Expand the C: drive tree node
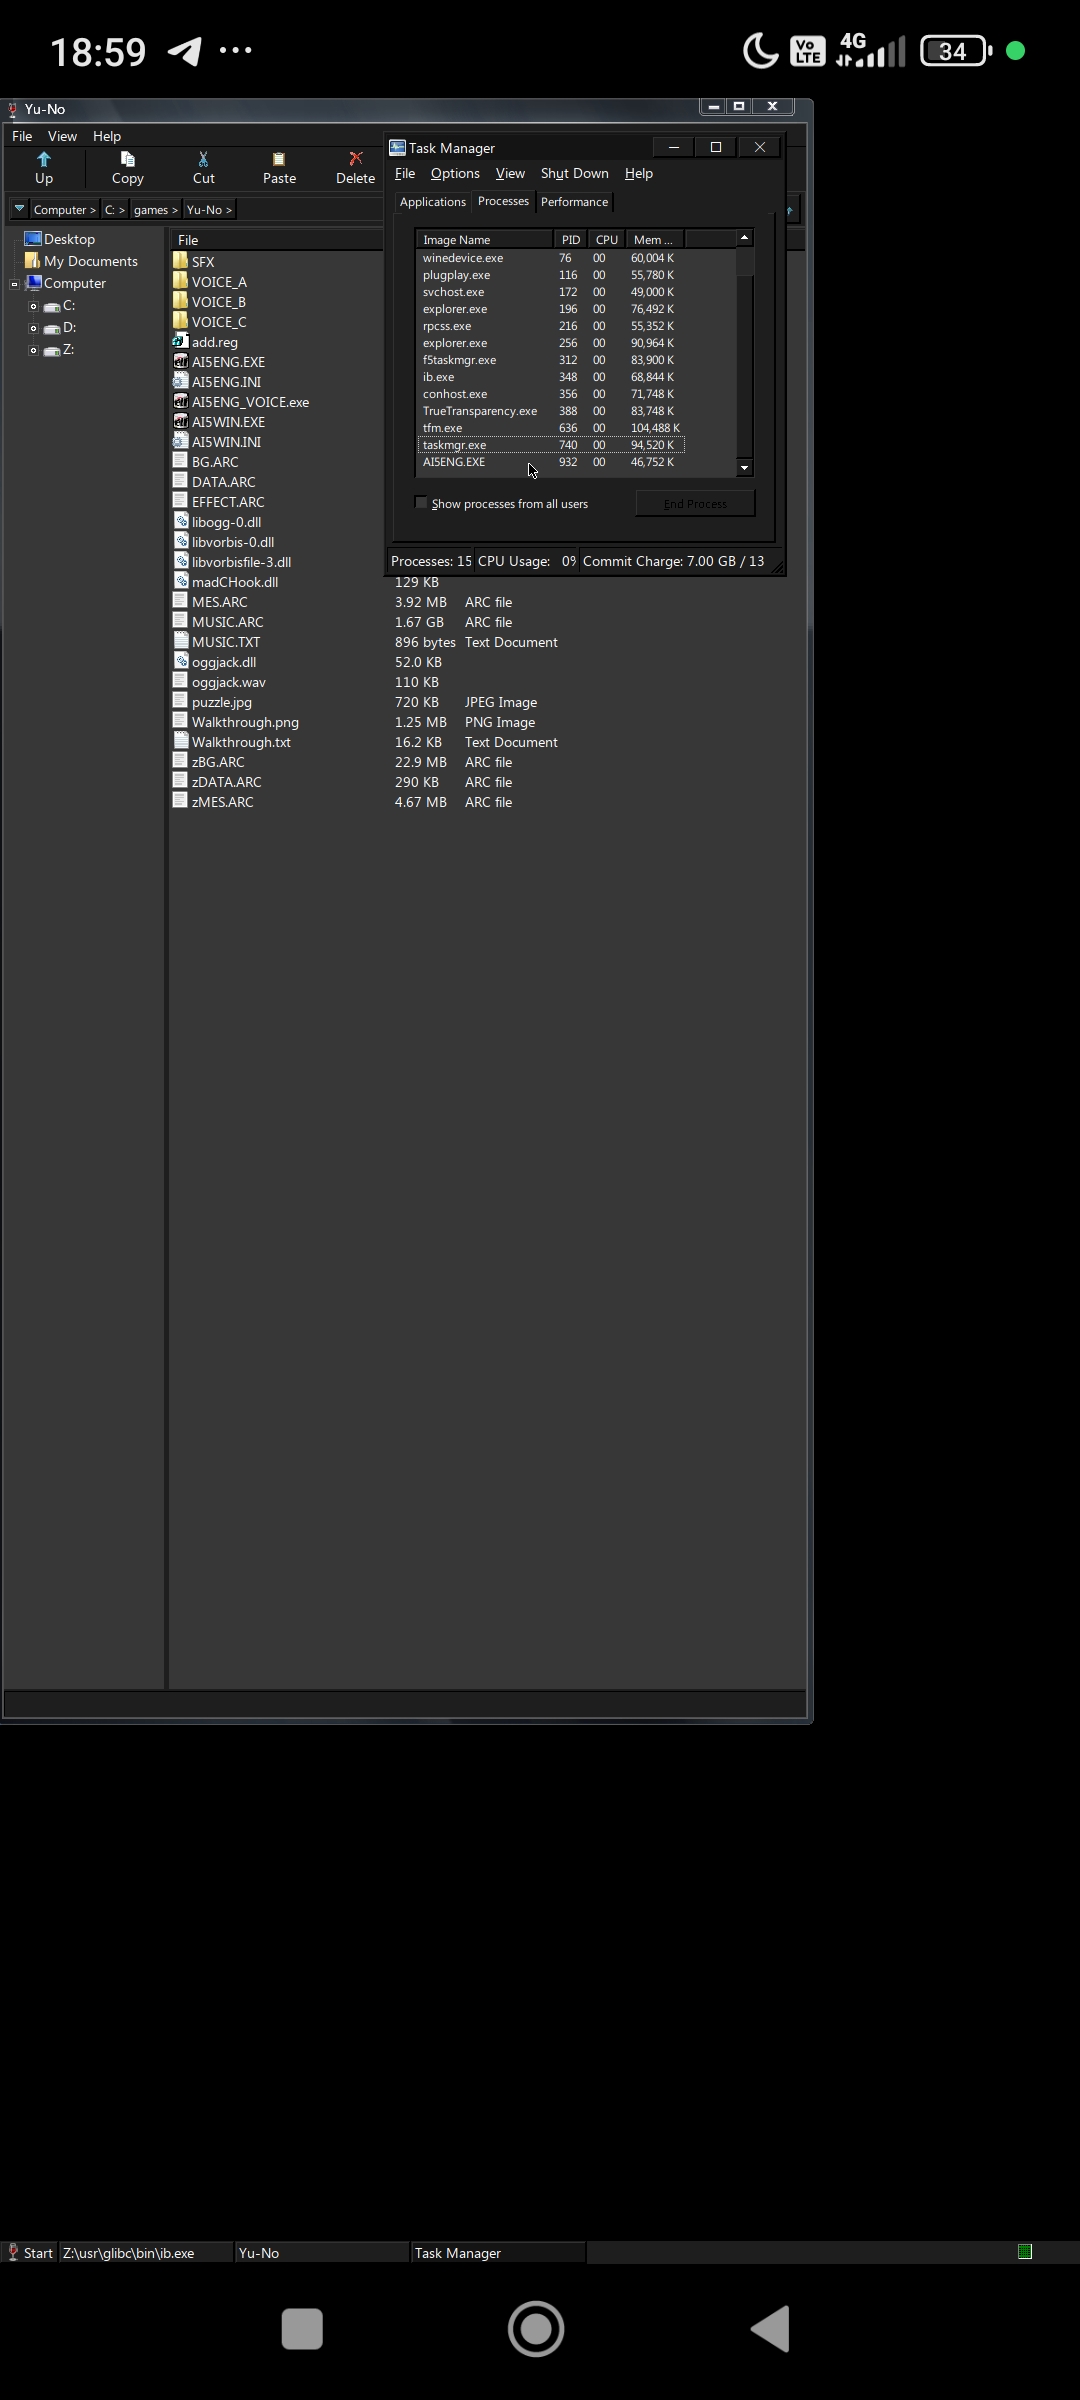1080x2400 pixels. (33, 306)
